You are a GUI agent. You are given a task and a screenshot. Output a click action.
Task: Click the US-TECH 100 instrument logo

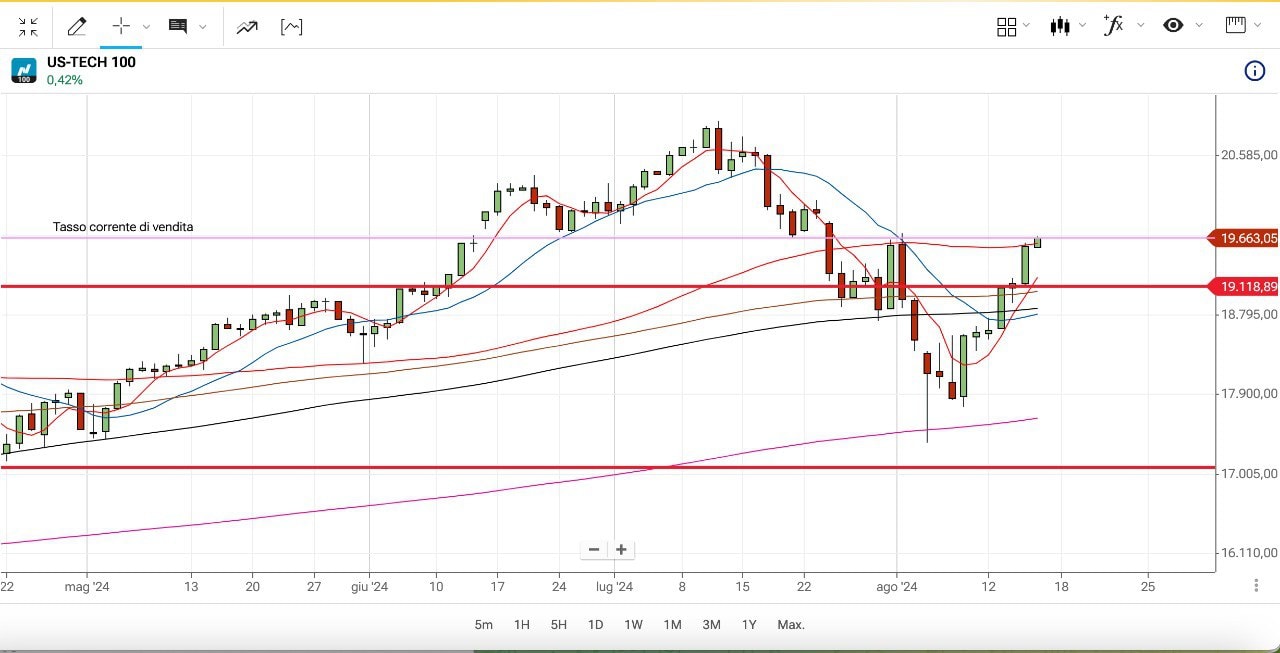(x=24, y=70)
